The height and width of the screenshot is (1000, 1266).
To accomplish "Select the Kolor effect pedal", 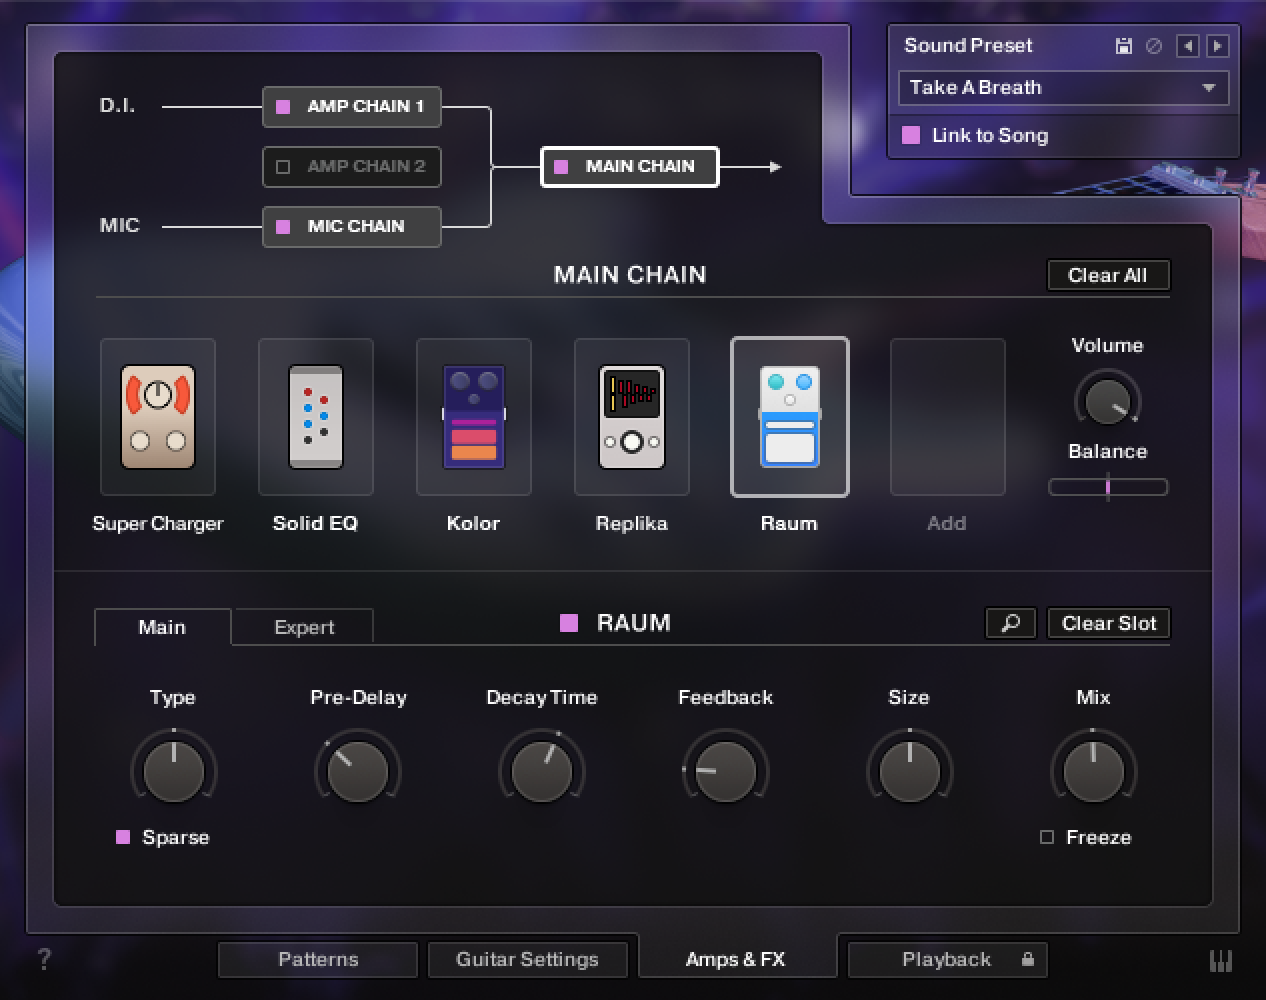I will pyautogui.click(x=473, y=417).
